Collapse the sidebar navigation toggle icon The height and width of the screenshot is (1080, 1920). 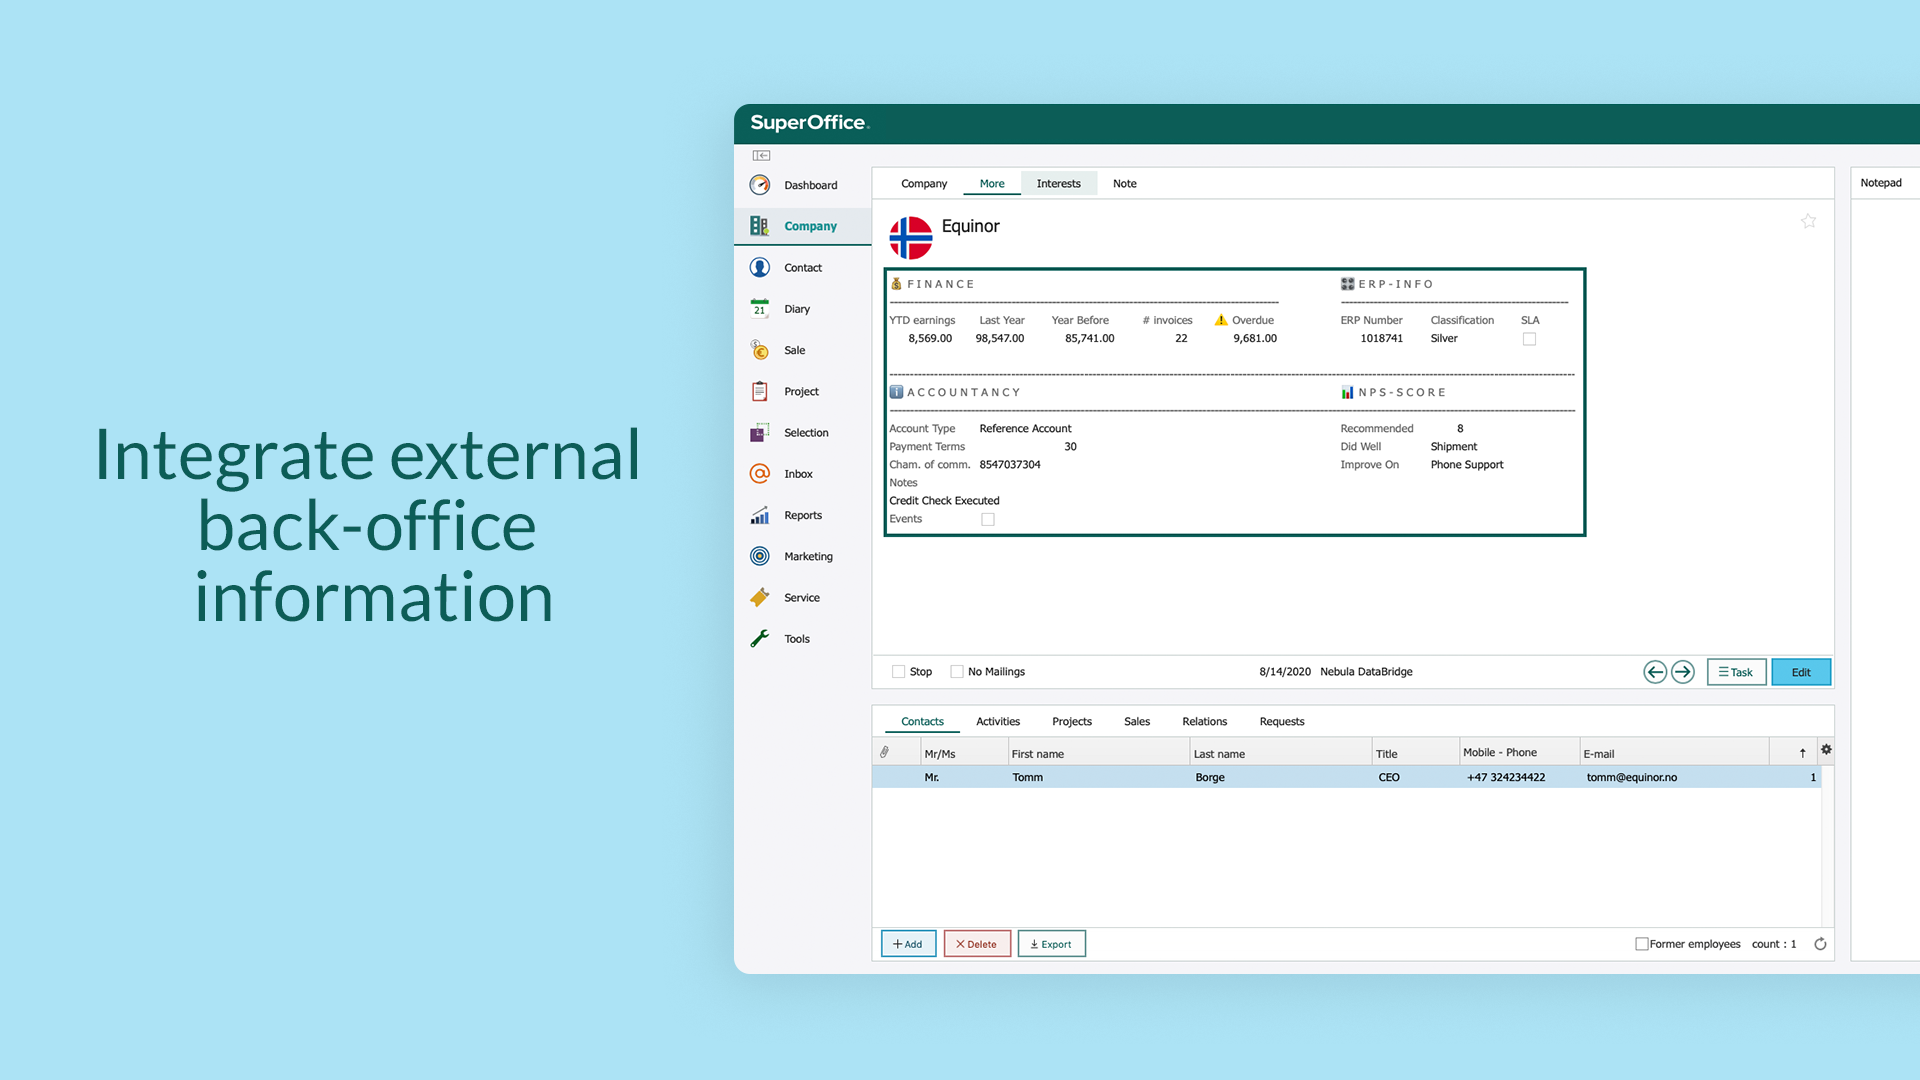coord(762,156)
